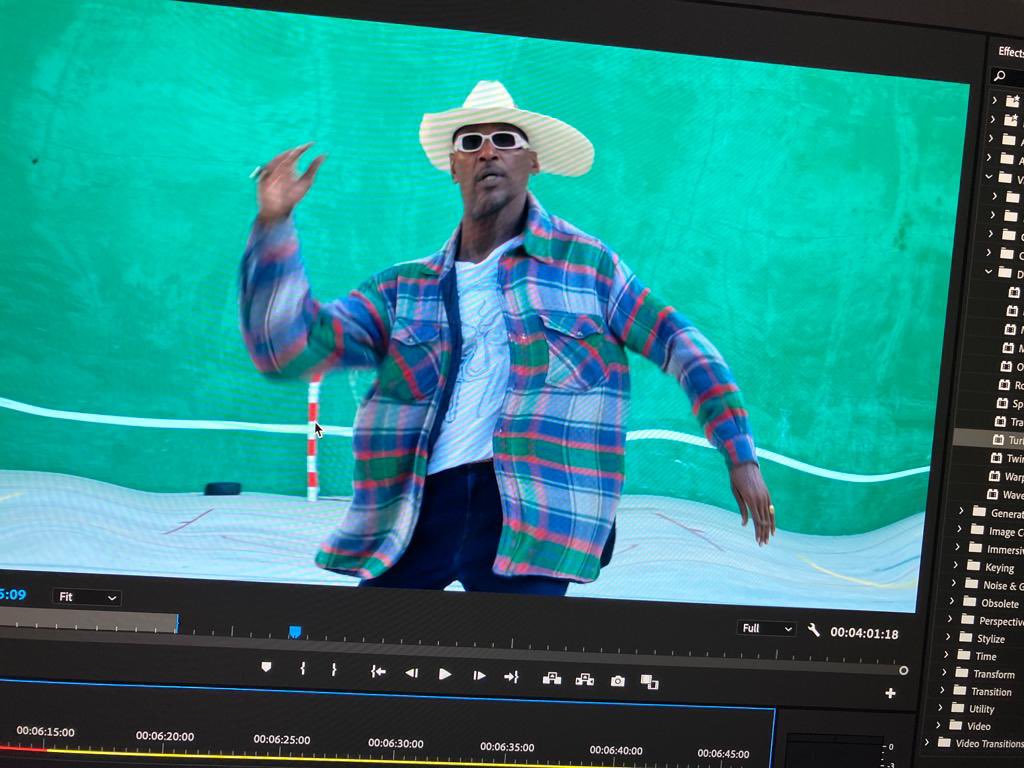This screenshot has height=768, width=1024.
Task: Expand the Keying effects folder
Action: pos(955,565)
